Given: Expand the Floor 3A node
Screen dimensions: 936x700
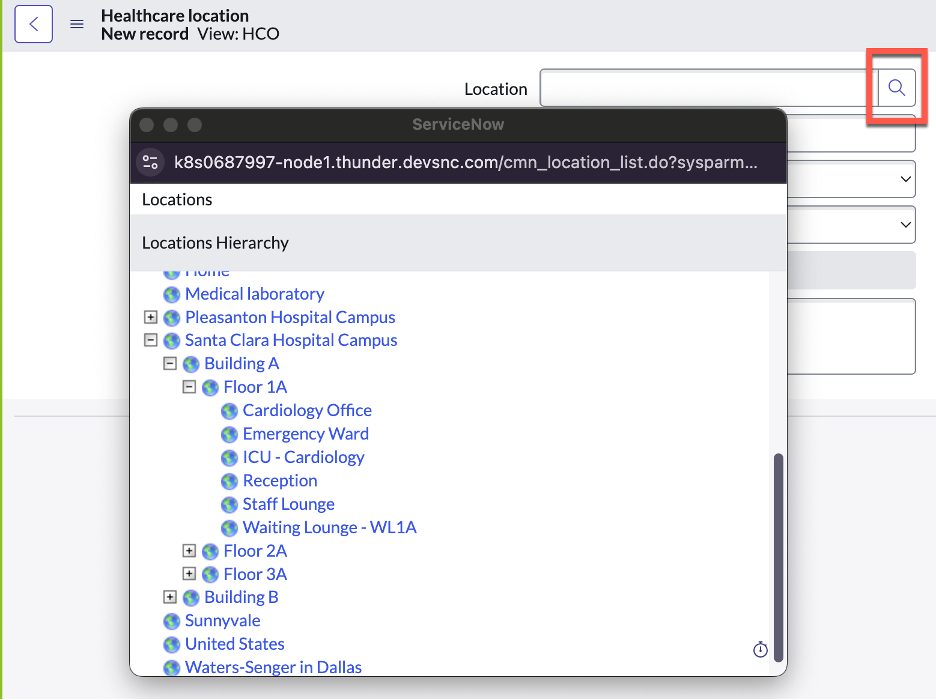Looking at the screenshot, I should 189,573.
